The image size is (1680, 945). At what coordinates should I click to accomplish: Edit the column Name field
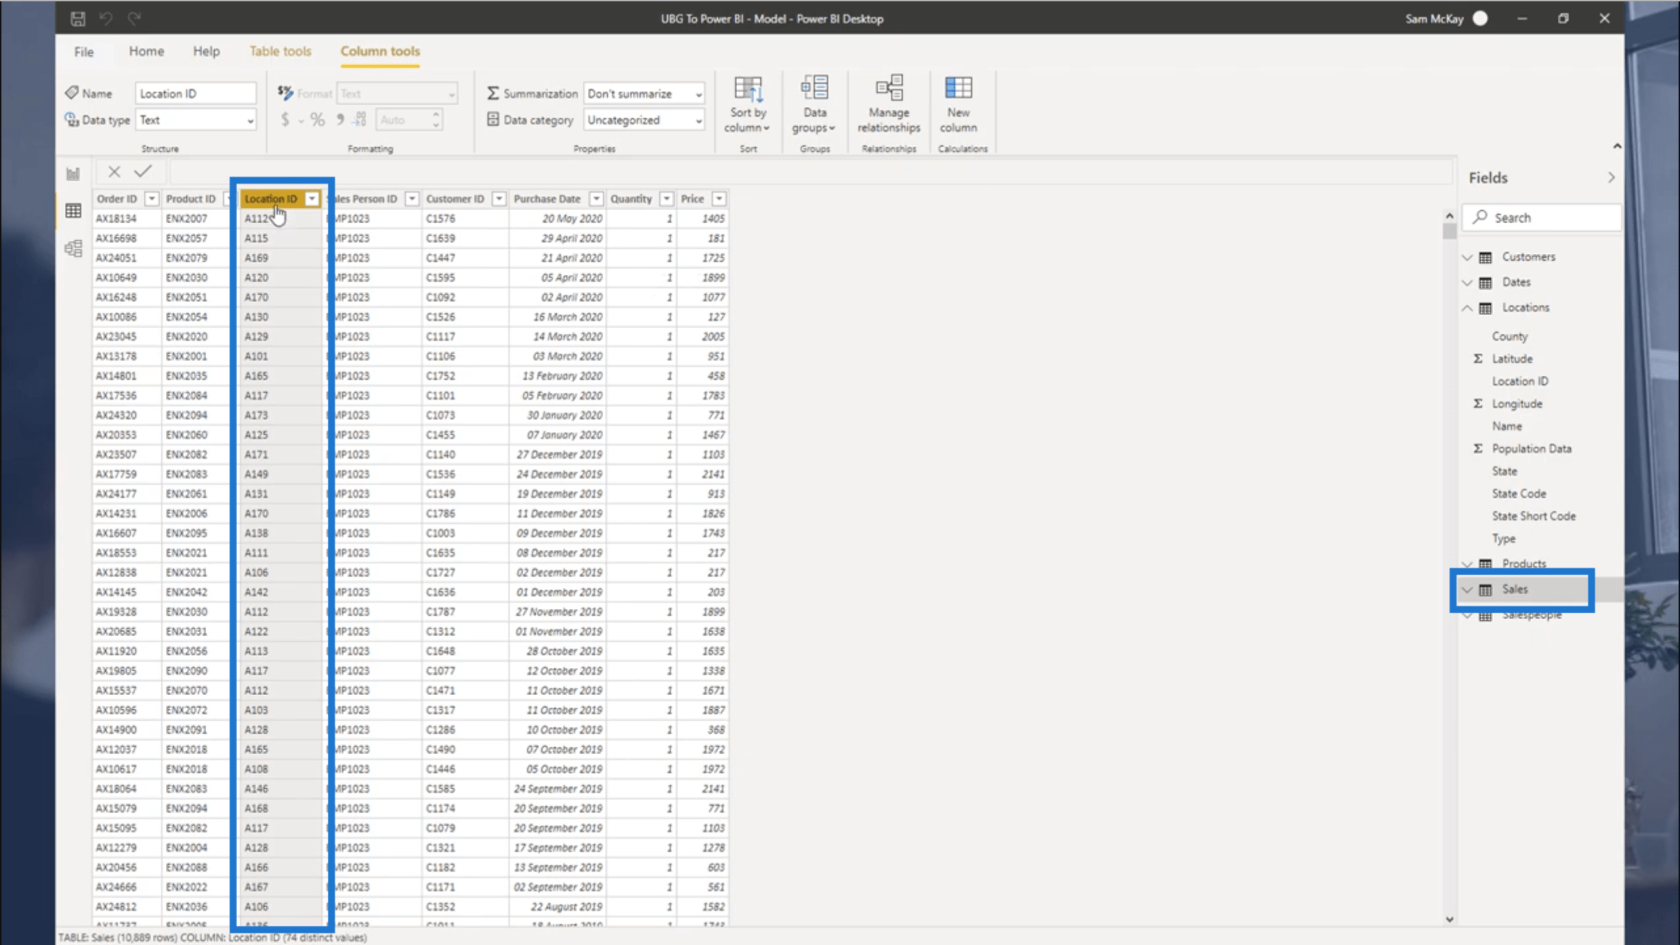point(196,93)
